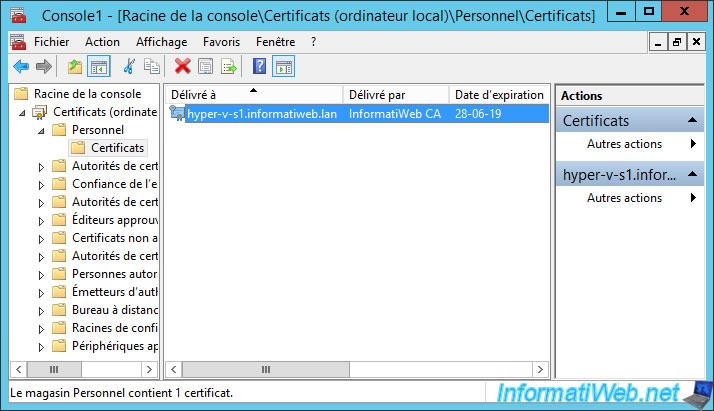The width and height of the screenshot is (714, 411).
Task: Click the 28-06-19 expiration date cell
Action: pos(478,114)
